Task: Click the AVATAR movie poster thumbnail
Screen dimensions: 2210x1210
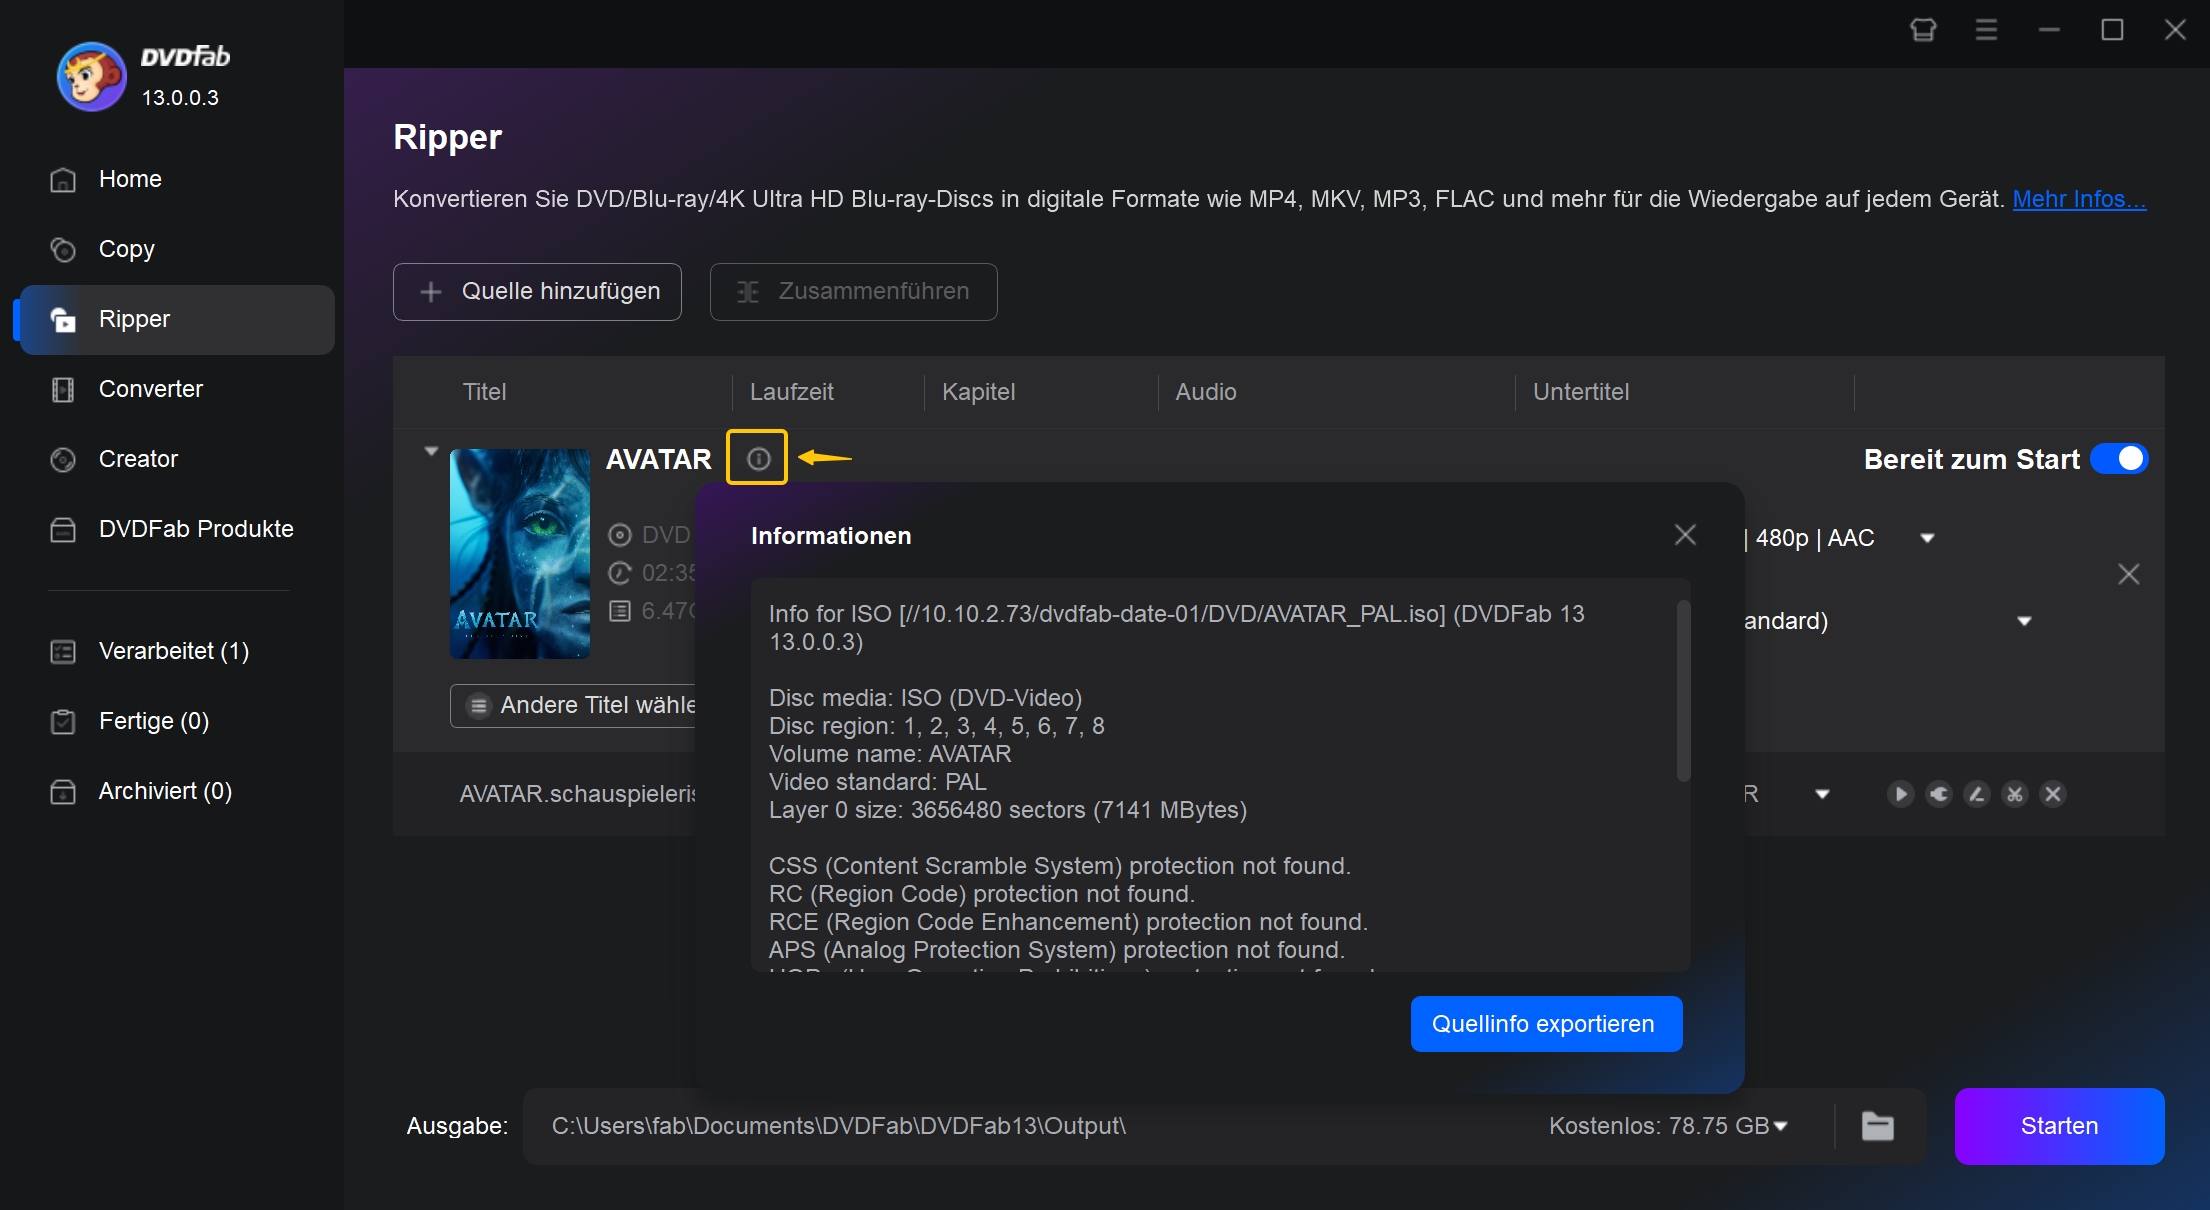Action: 520,553
